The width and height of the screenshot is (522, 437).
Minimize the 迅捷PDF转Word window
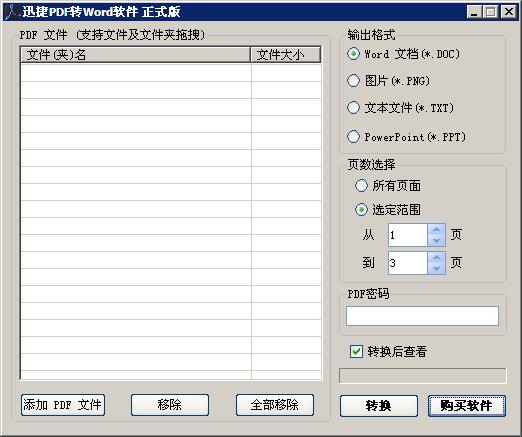474,12
